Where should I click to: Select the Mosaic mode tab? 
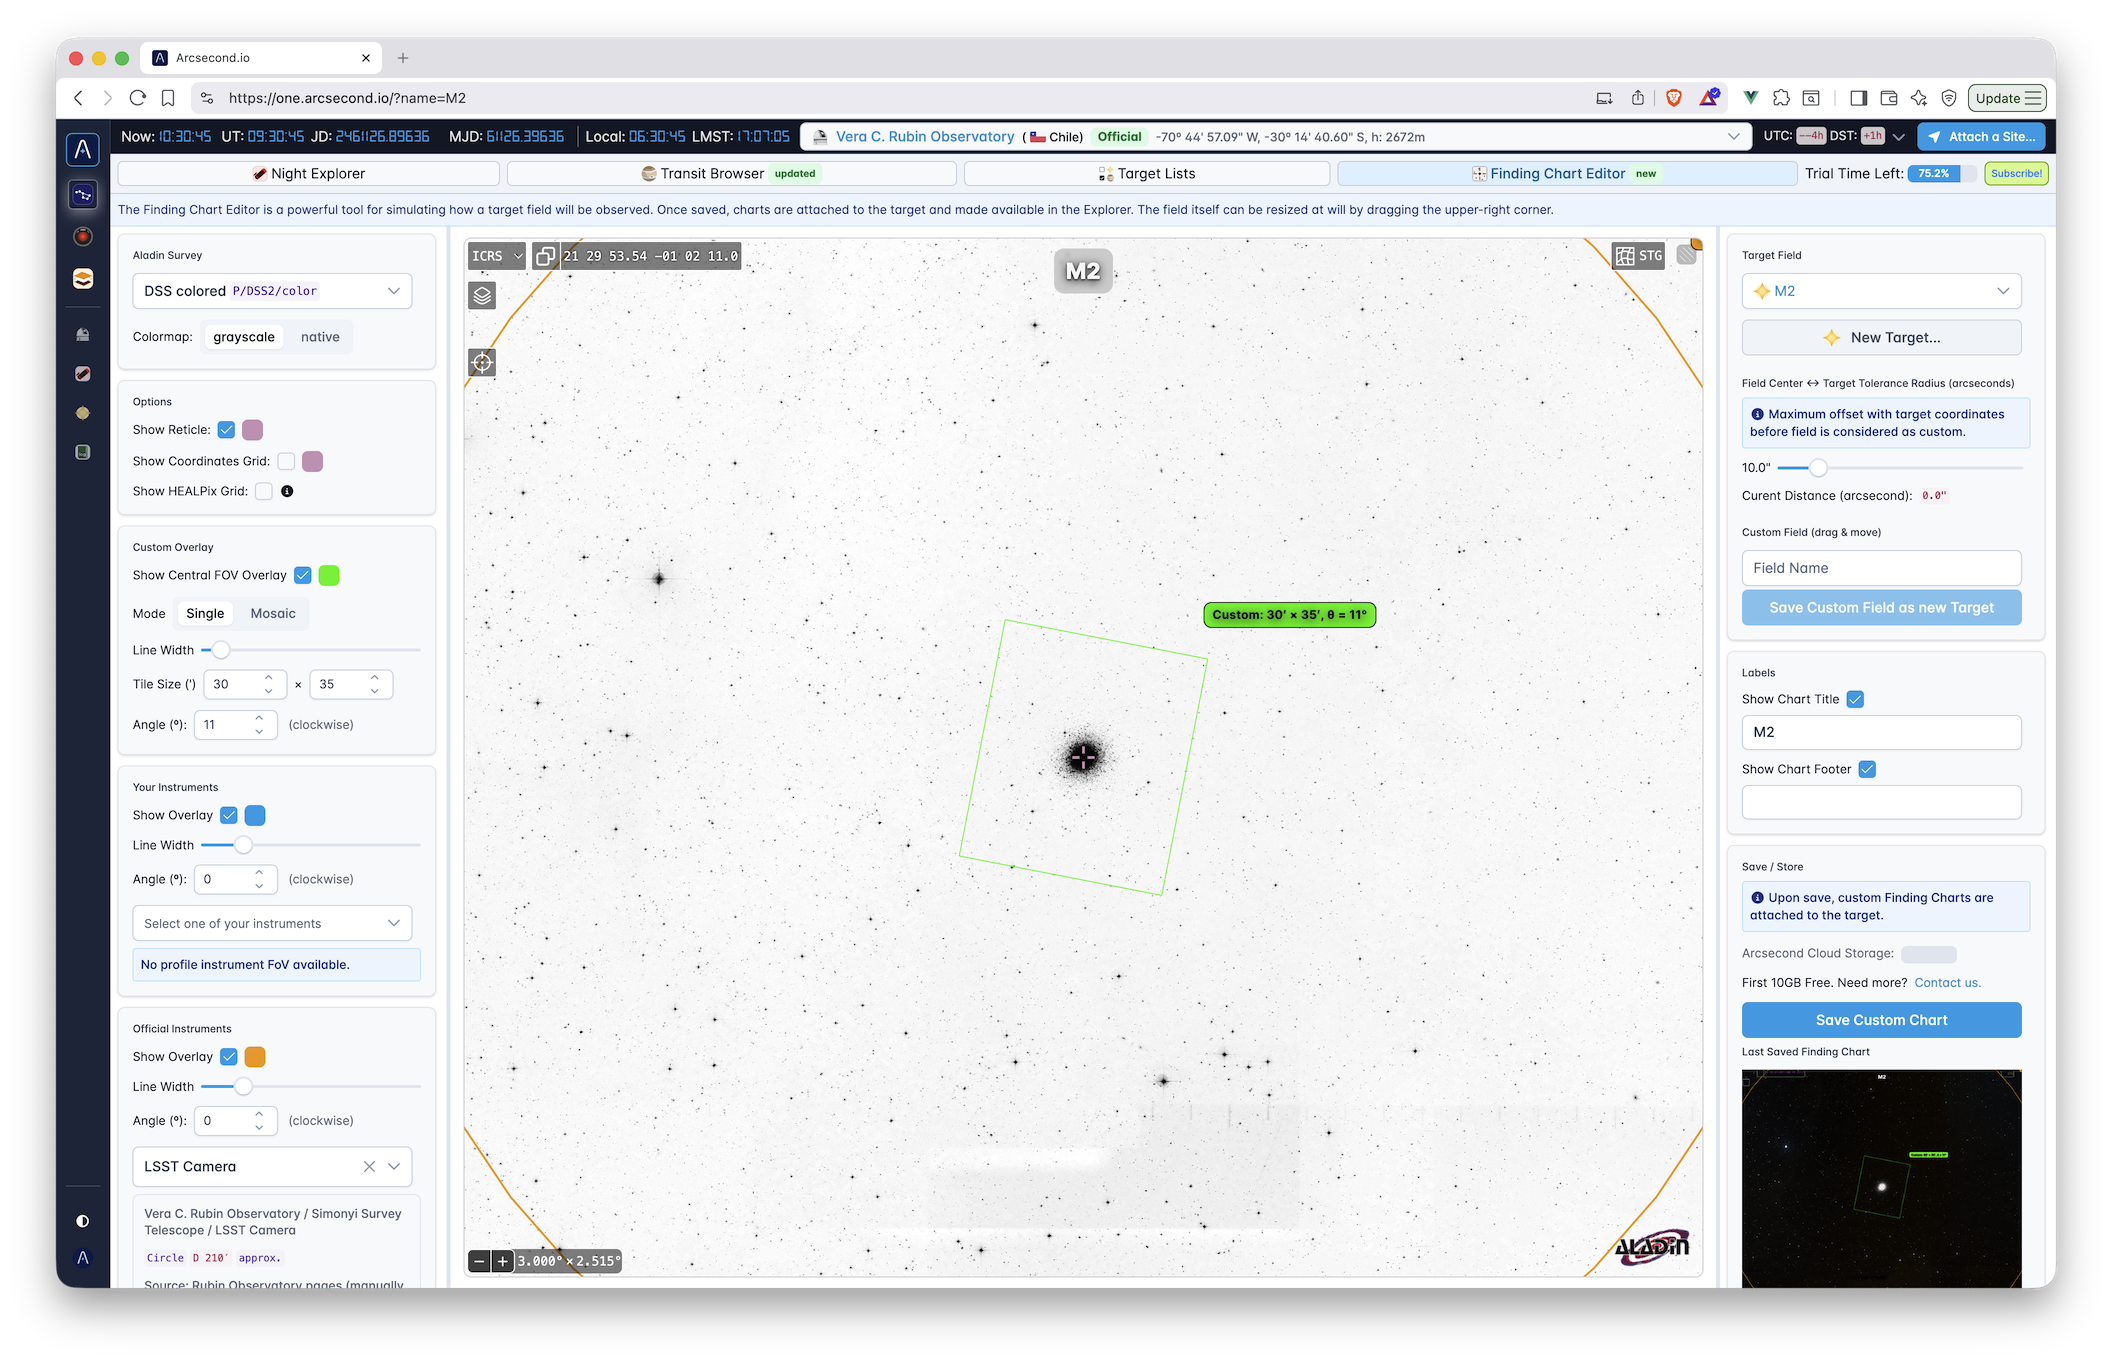click(273, 614)
